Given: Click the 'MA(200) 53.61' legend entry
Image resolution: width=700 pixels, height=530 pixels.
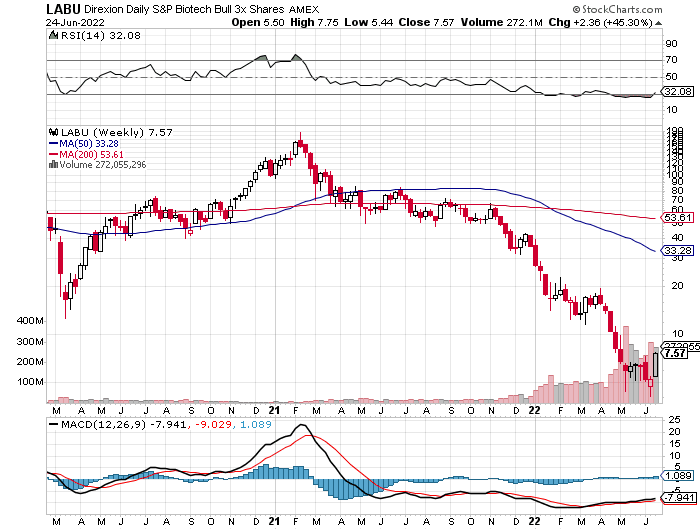Looking at the screenshot, I should click(92, 154).
